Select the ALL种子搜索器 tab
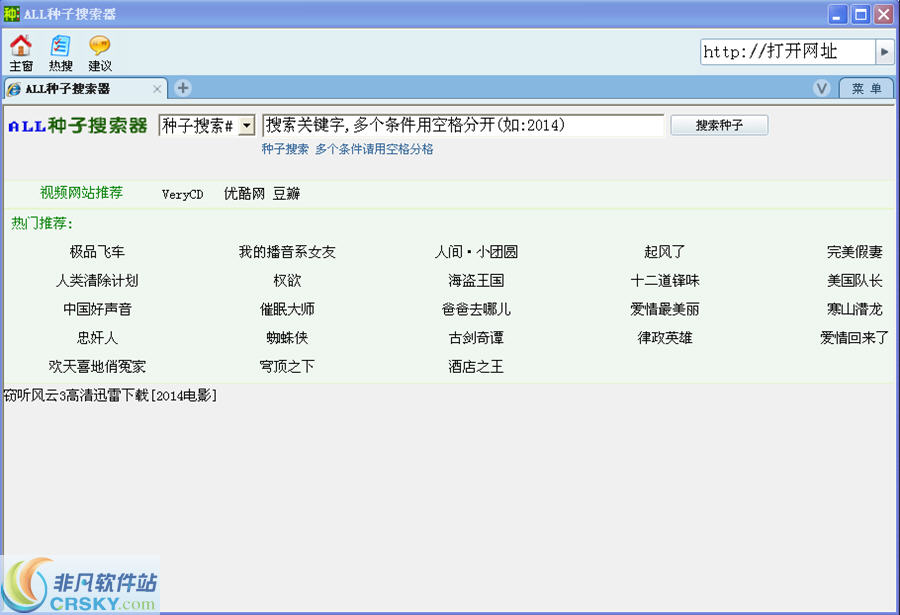 click(x=85, y=88)
